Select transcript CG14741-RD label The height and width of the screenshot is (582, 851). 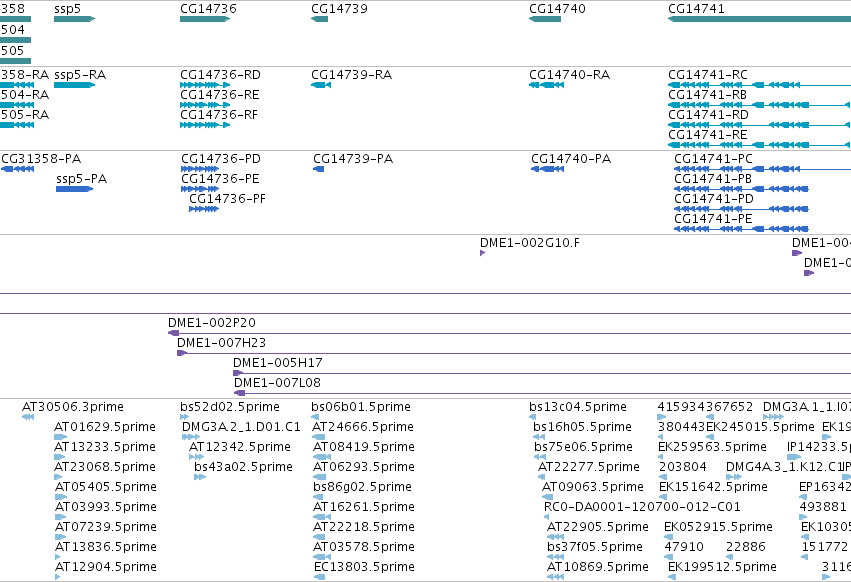(x=708, y=115)
